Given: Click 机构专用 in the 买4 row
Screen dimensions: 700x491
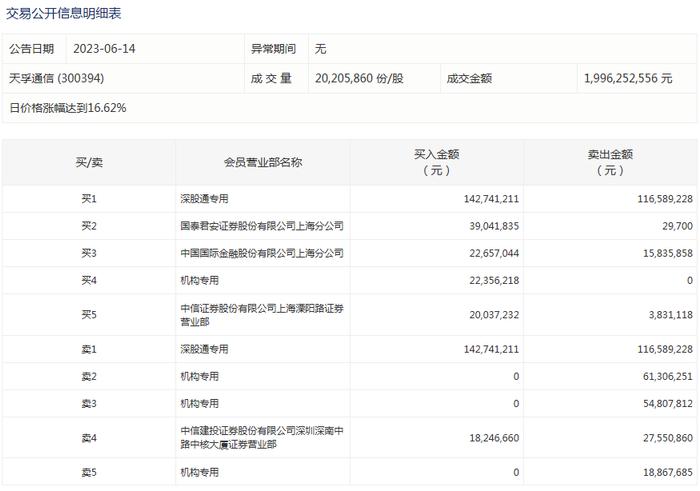Looking at the screenshot, I should click(x=200, y=280).
